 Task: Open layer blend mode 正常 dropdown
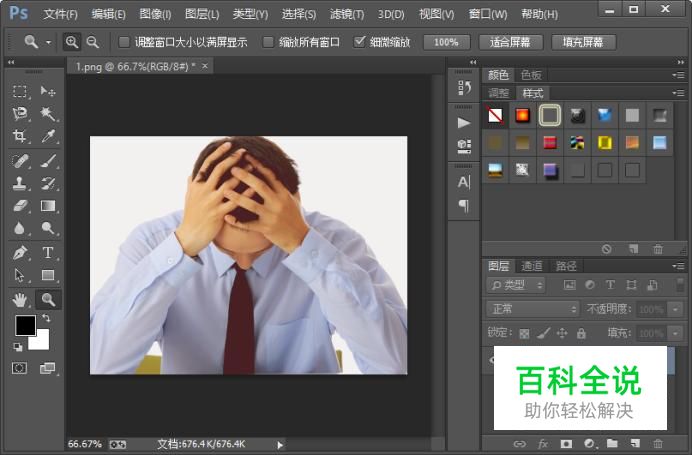[533, 309]
